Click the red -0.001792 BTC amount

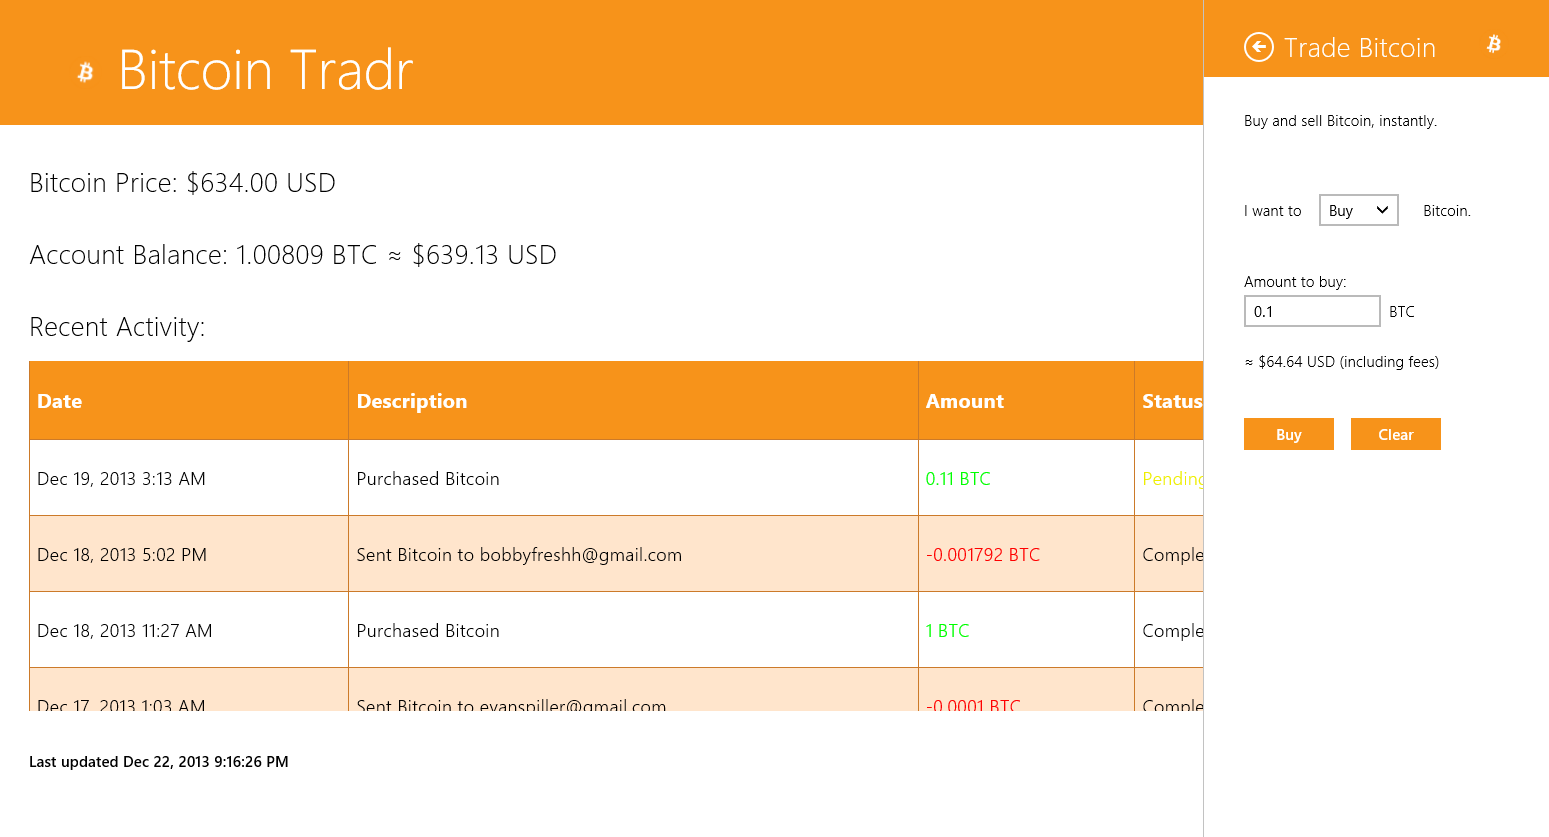(983, 555)
